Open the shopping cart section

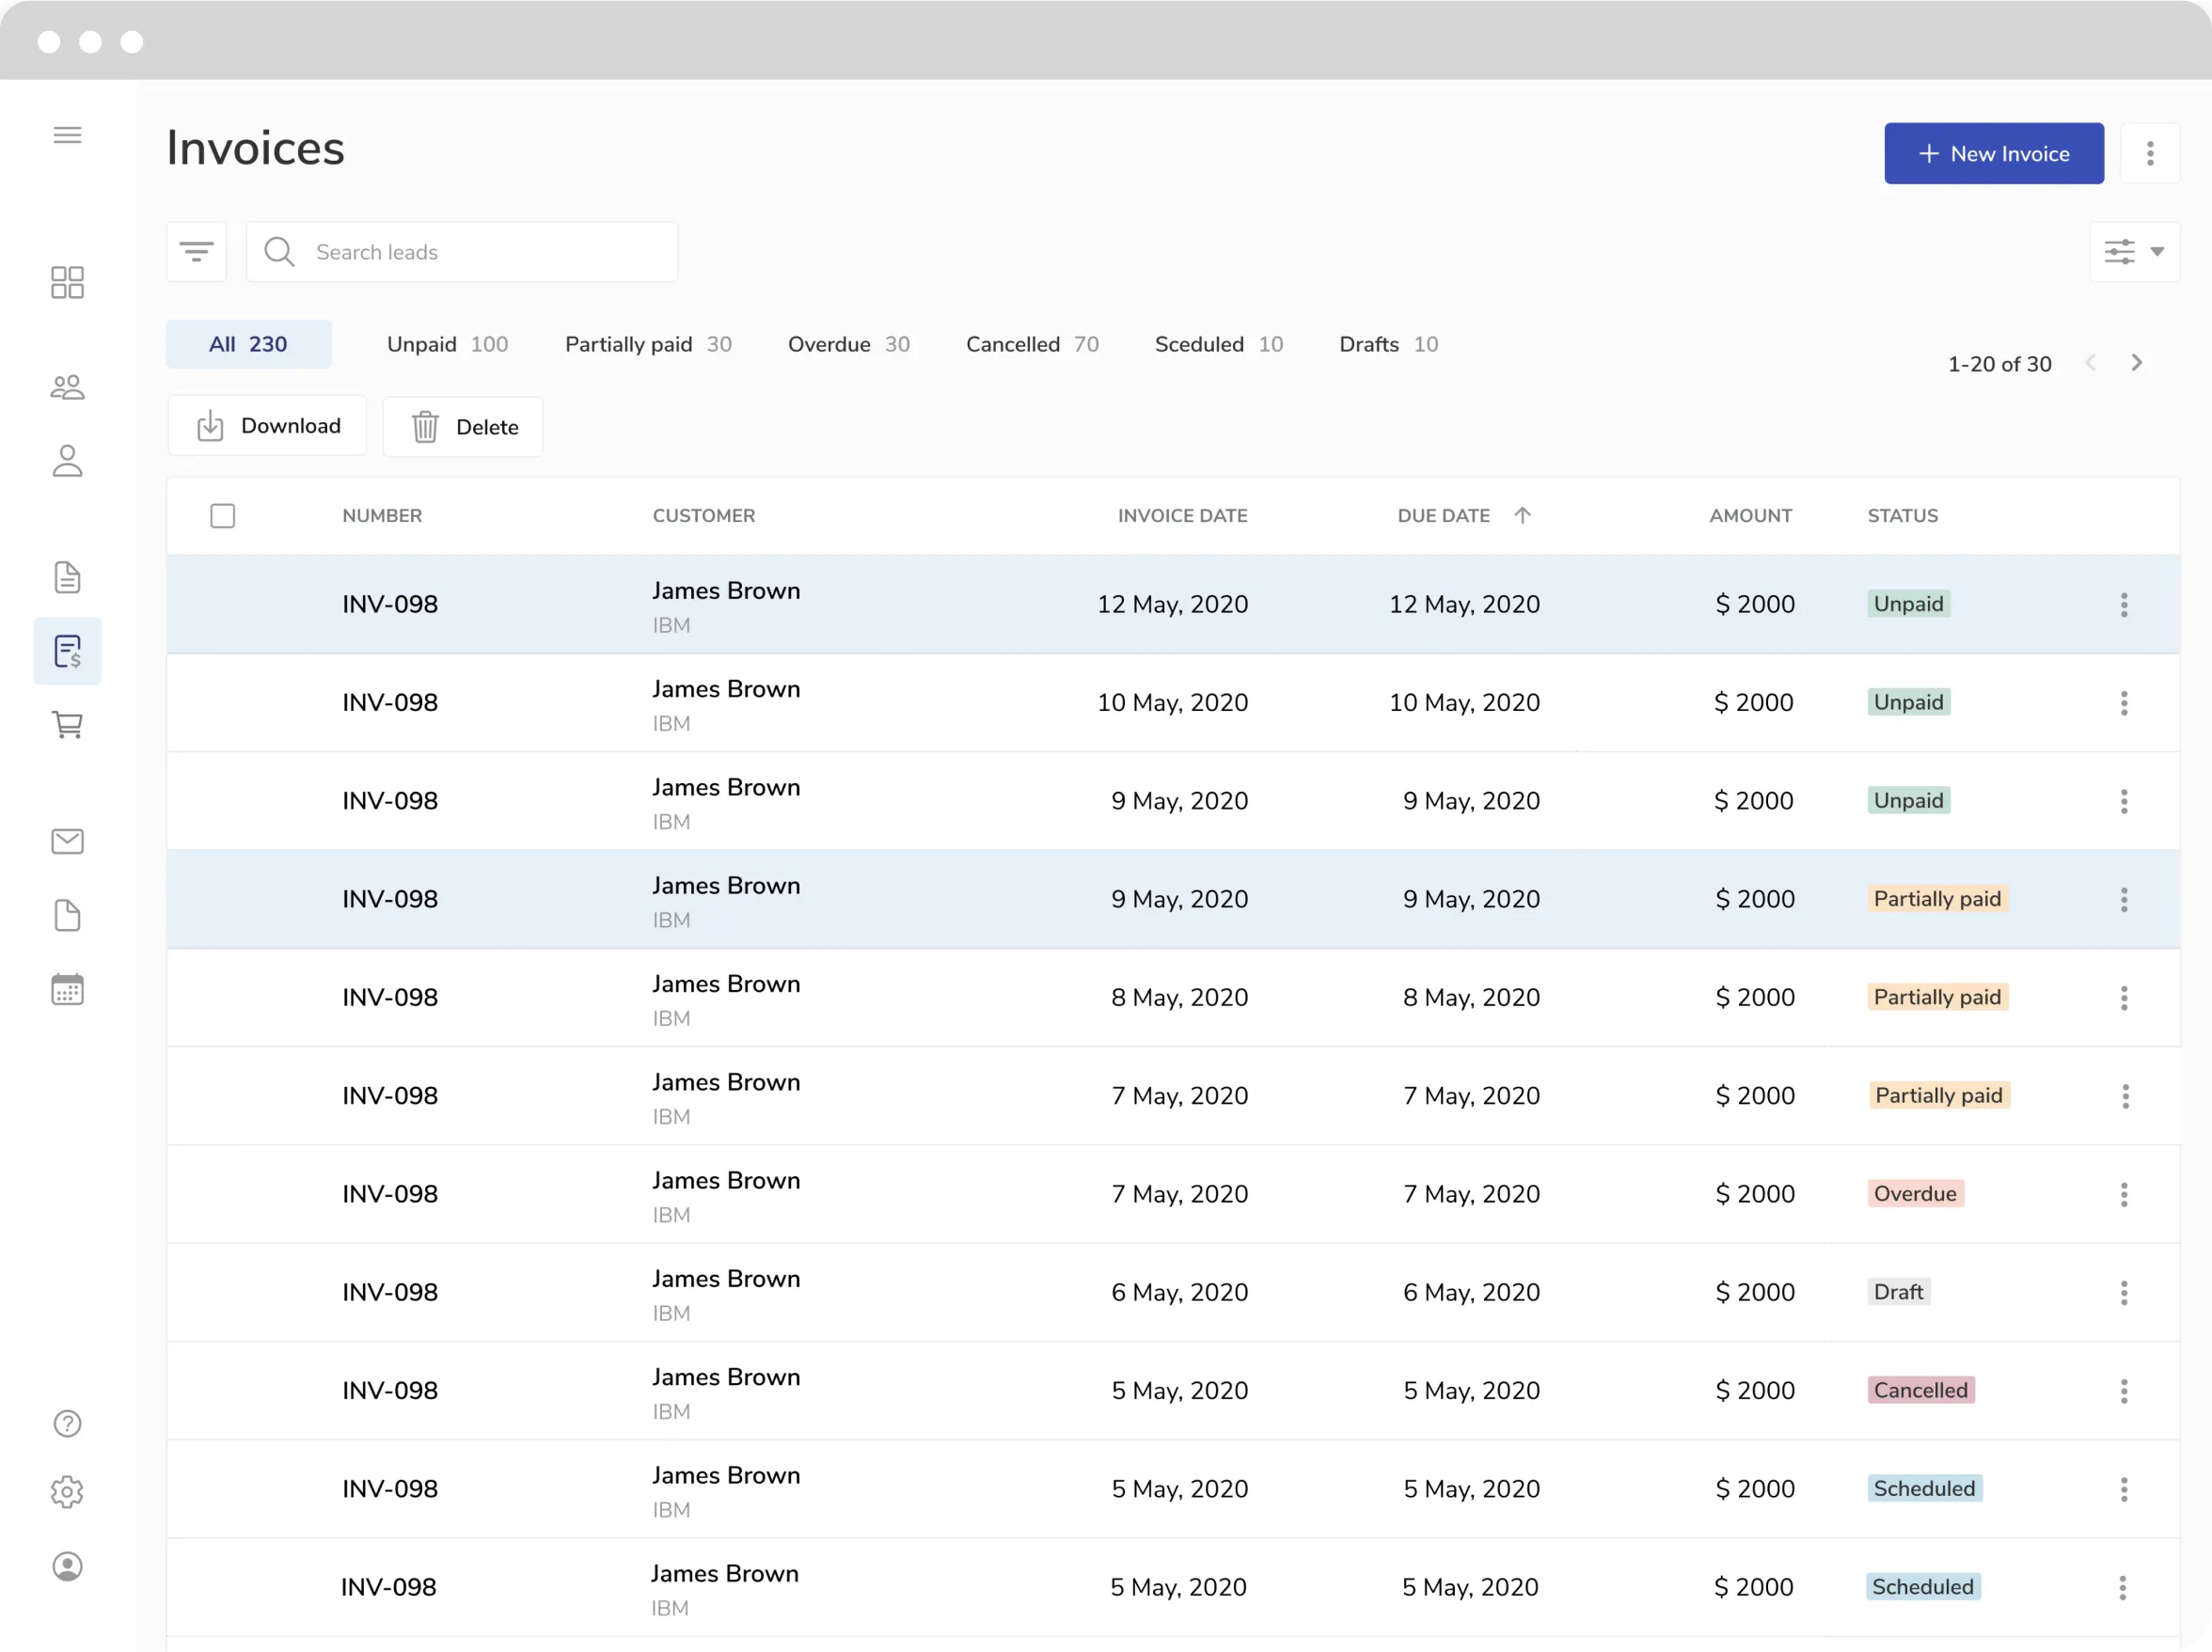point(67,725)
